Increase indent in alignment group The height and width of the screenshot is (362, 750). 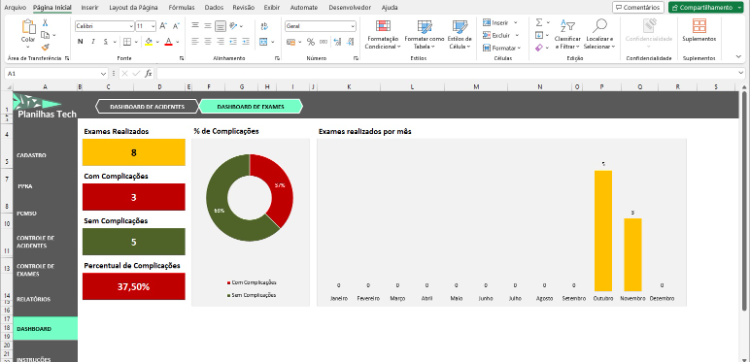(245, 42)
